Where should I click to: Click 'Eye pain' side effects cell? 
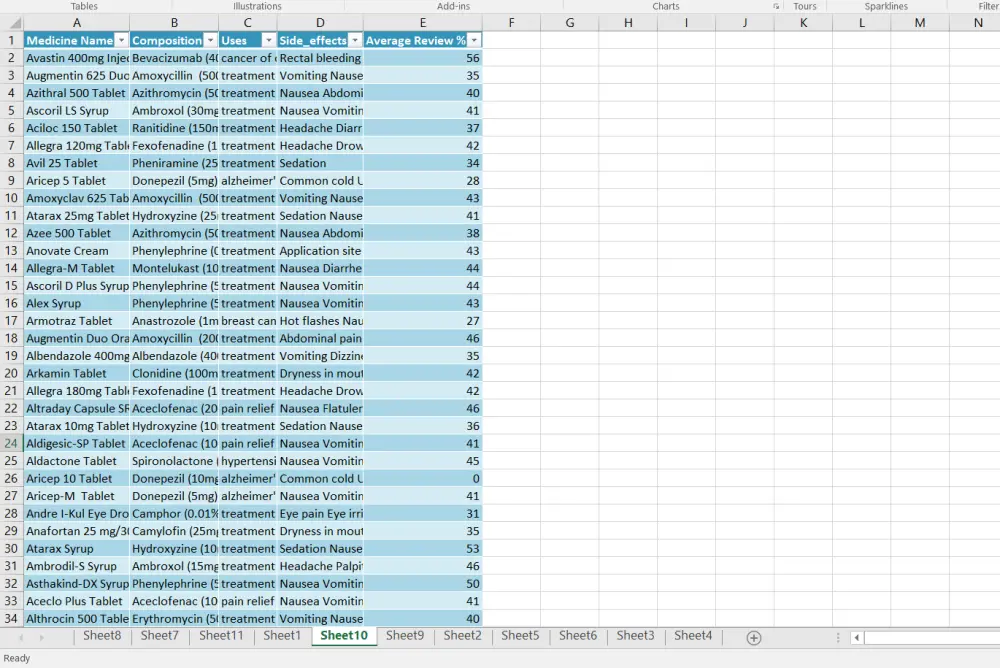click(x=320, y=514)
